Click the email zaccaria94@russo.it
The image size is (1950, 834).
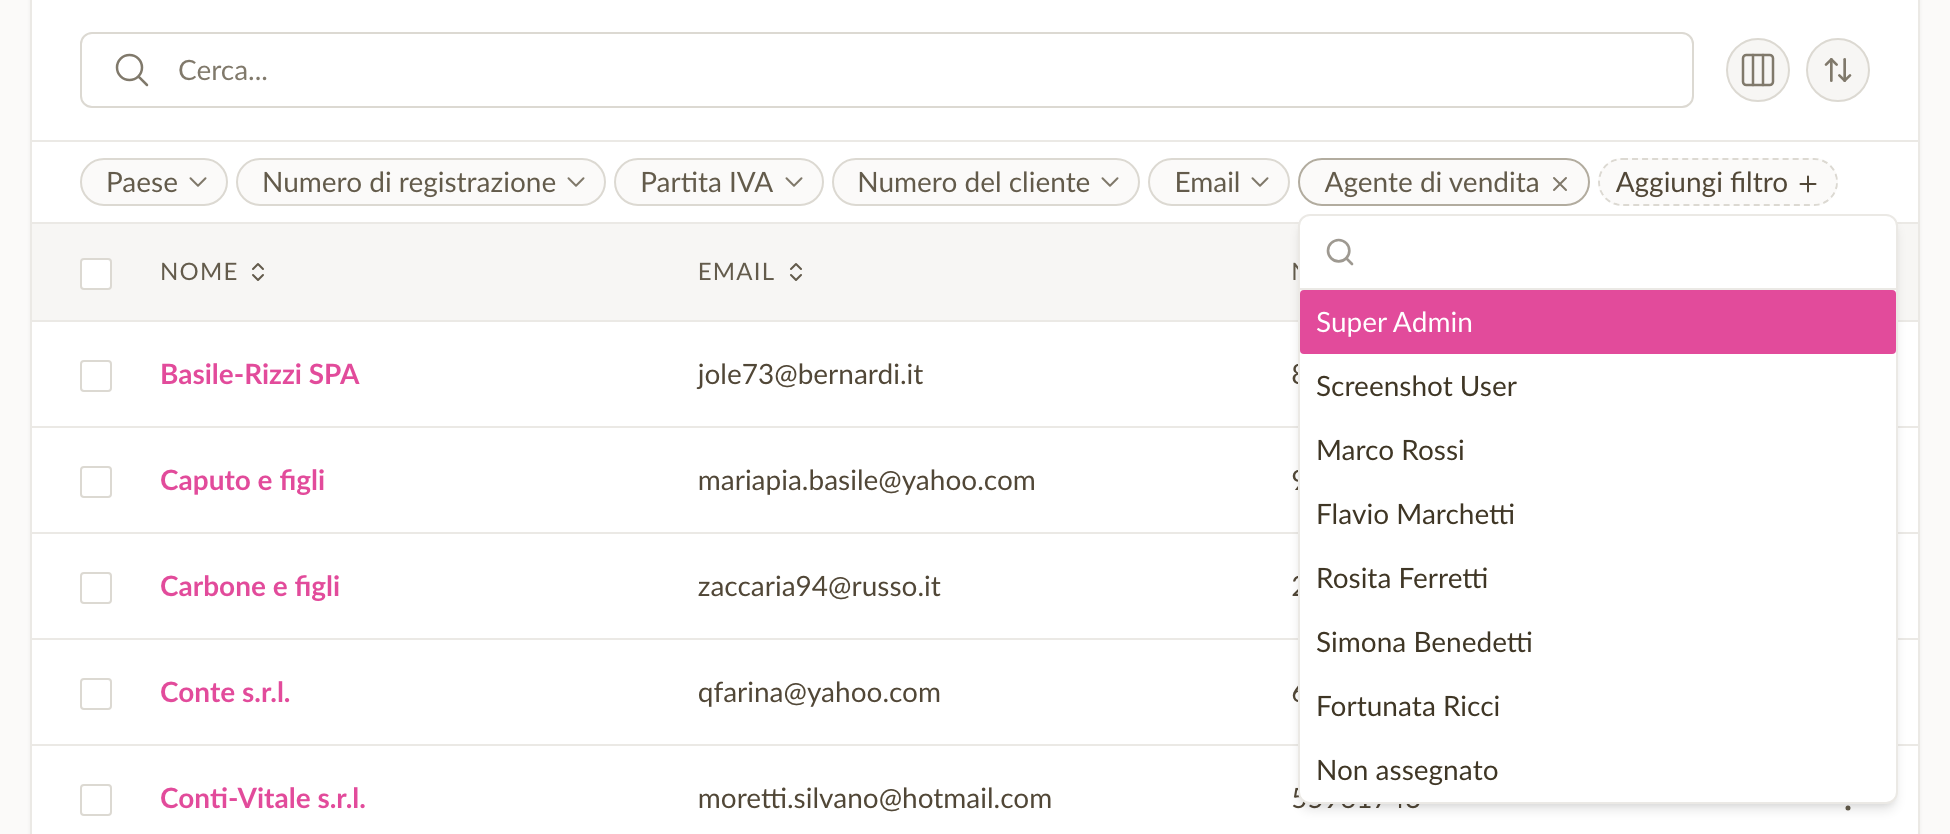click(x=819, y=586)
